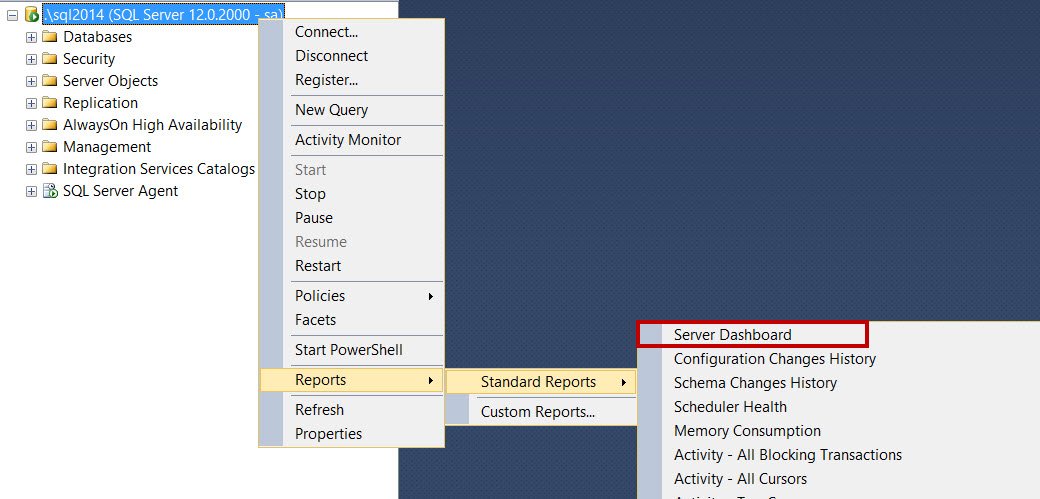
Task: Click the server instance icon for sql2014
Action: 32,14
